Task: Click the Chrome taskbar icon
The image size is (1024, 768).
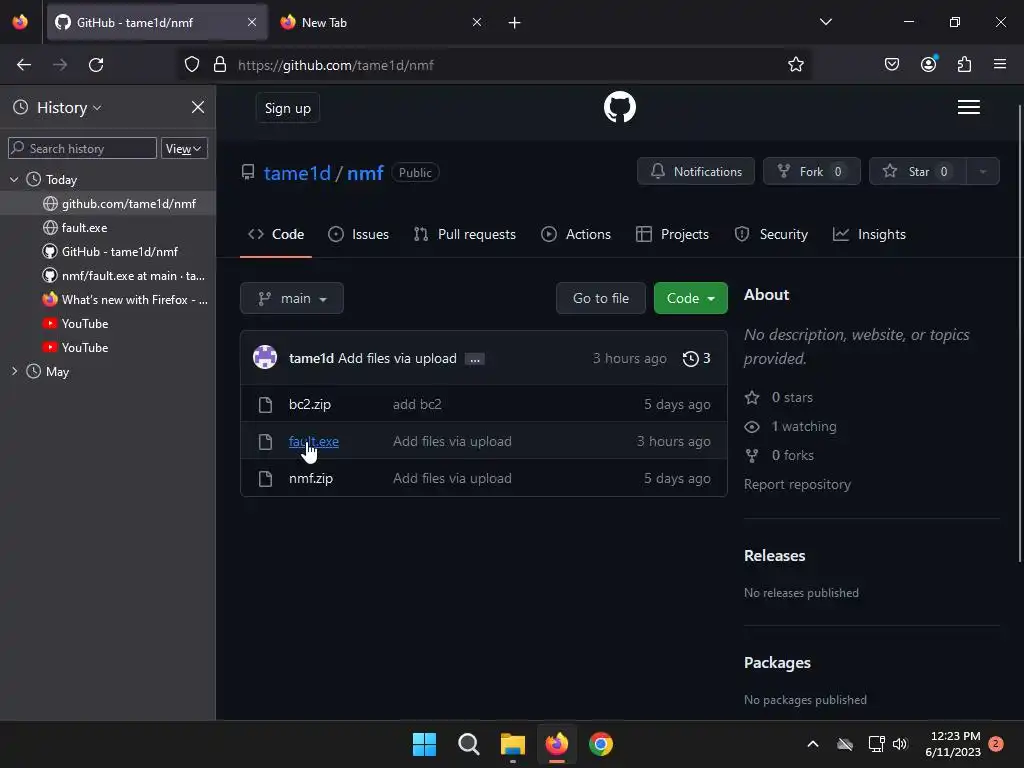Action: 601,744
